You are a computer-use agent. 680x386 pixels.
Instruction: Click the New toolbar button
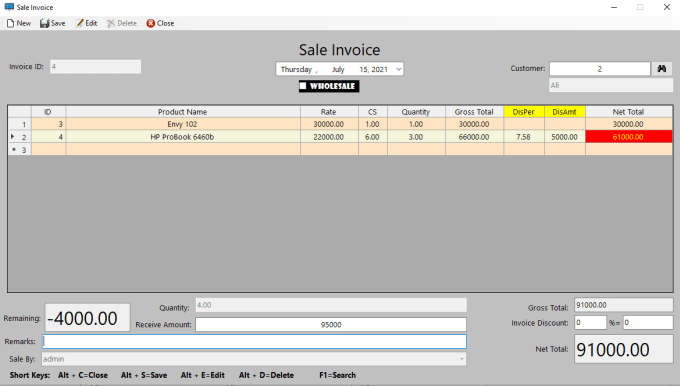coord(19,23)
